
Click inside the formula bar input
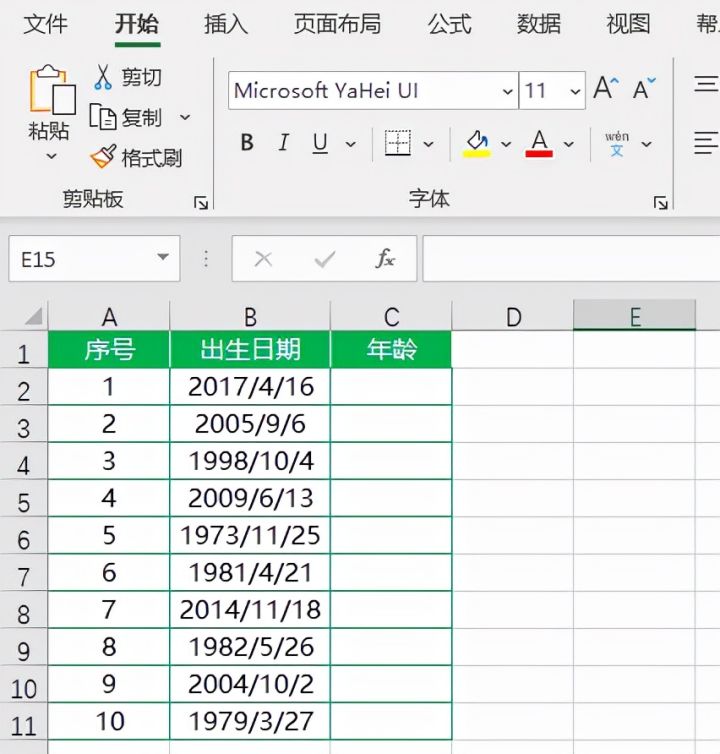coord(571,259)
